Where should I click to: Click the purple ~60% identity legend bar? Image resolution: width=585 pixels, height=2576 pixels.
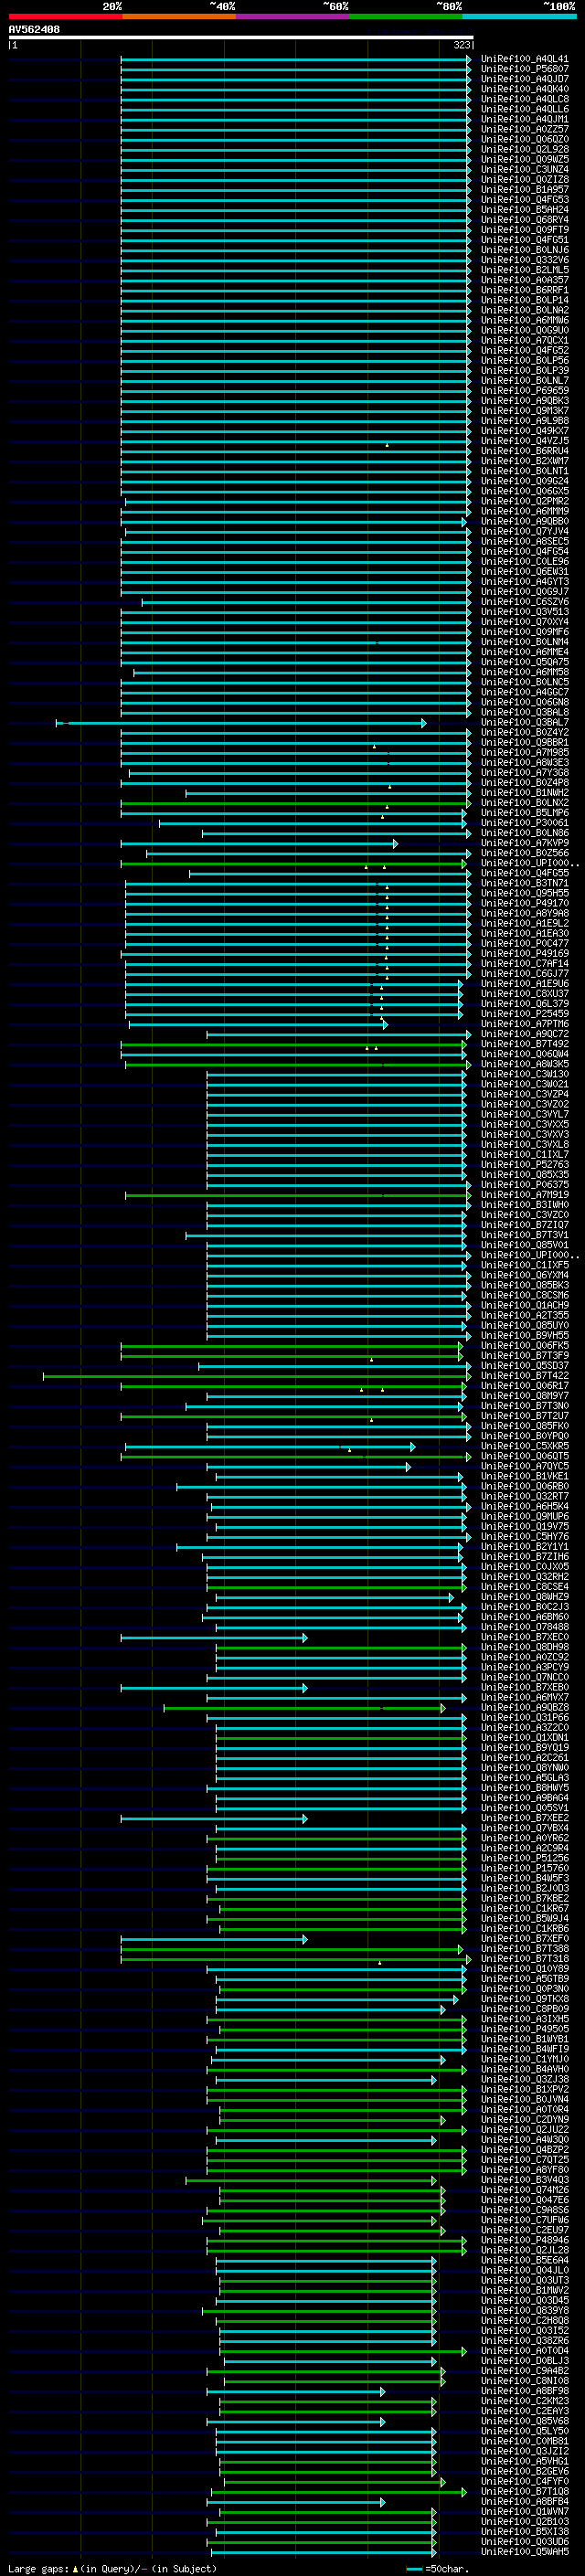click(x=293, y=16)
